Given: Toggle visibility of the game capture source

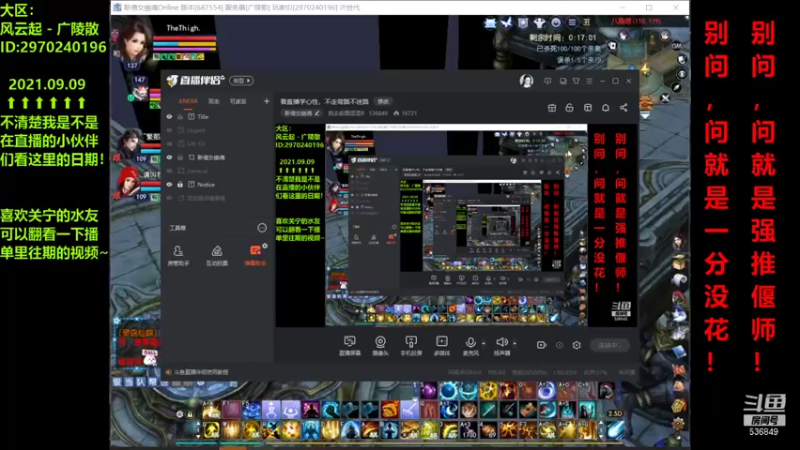Looking at the screenshot, I should coord(169,158).
